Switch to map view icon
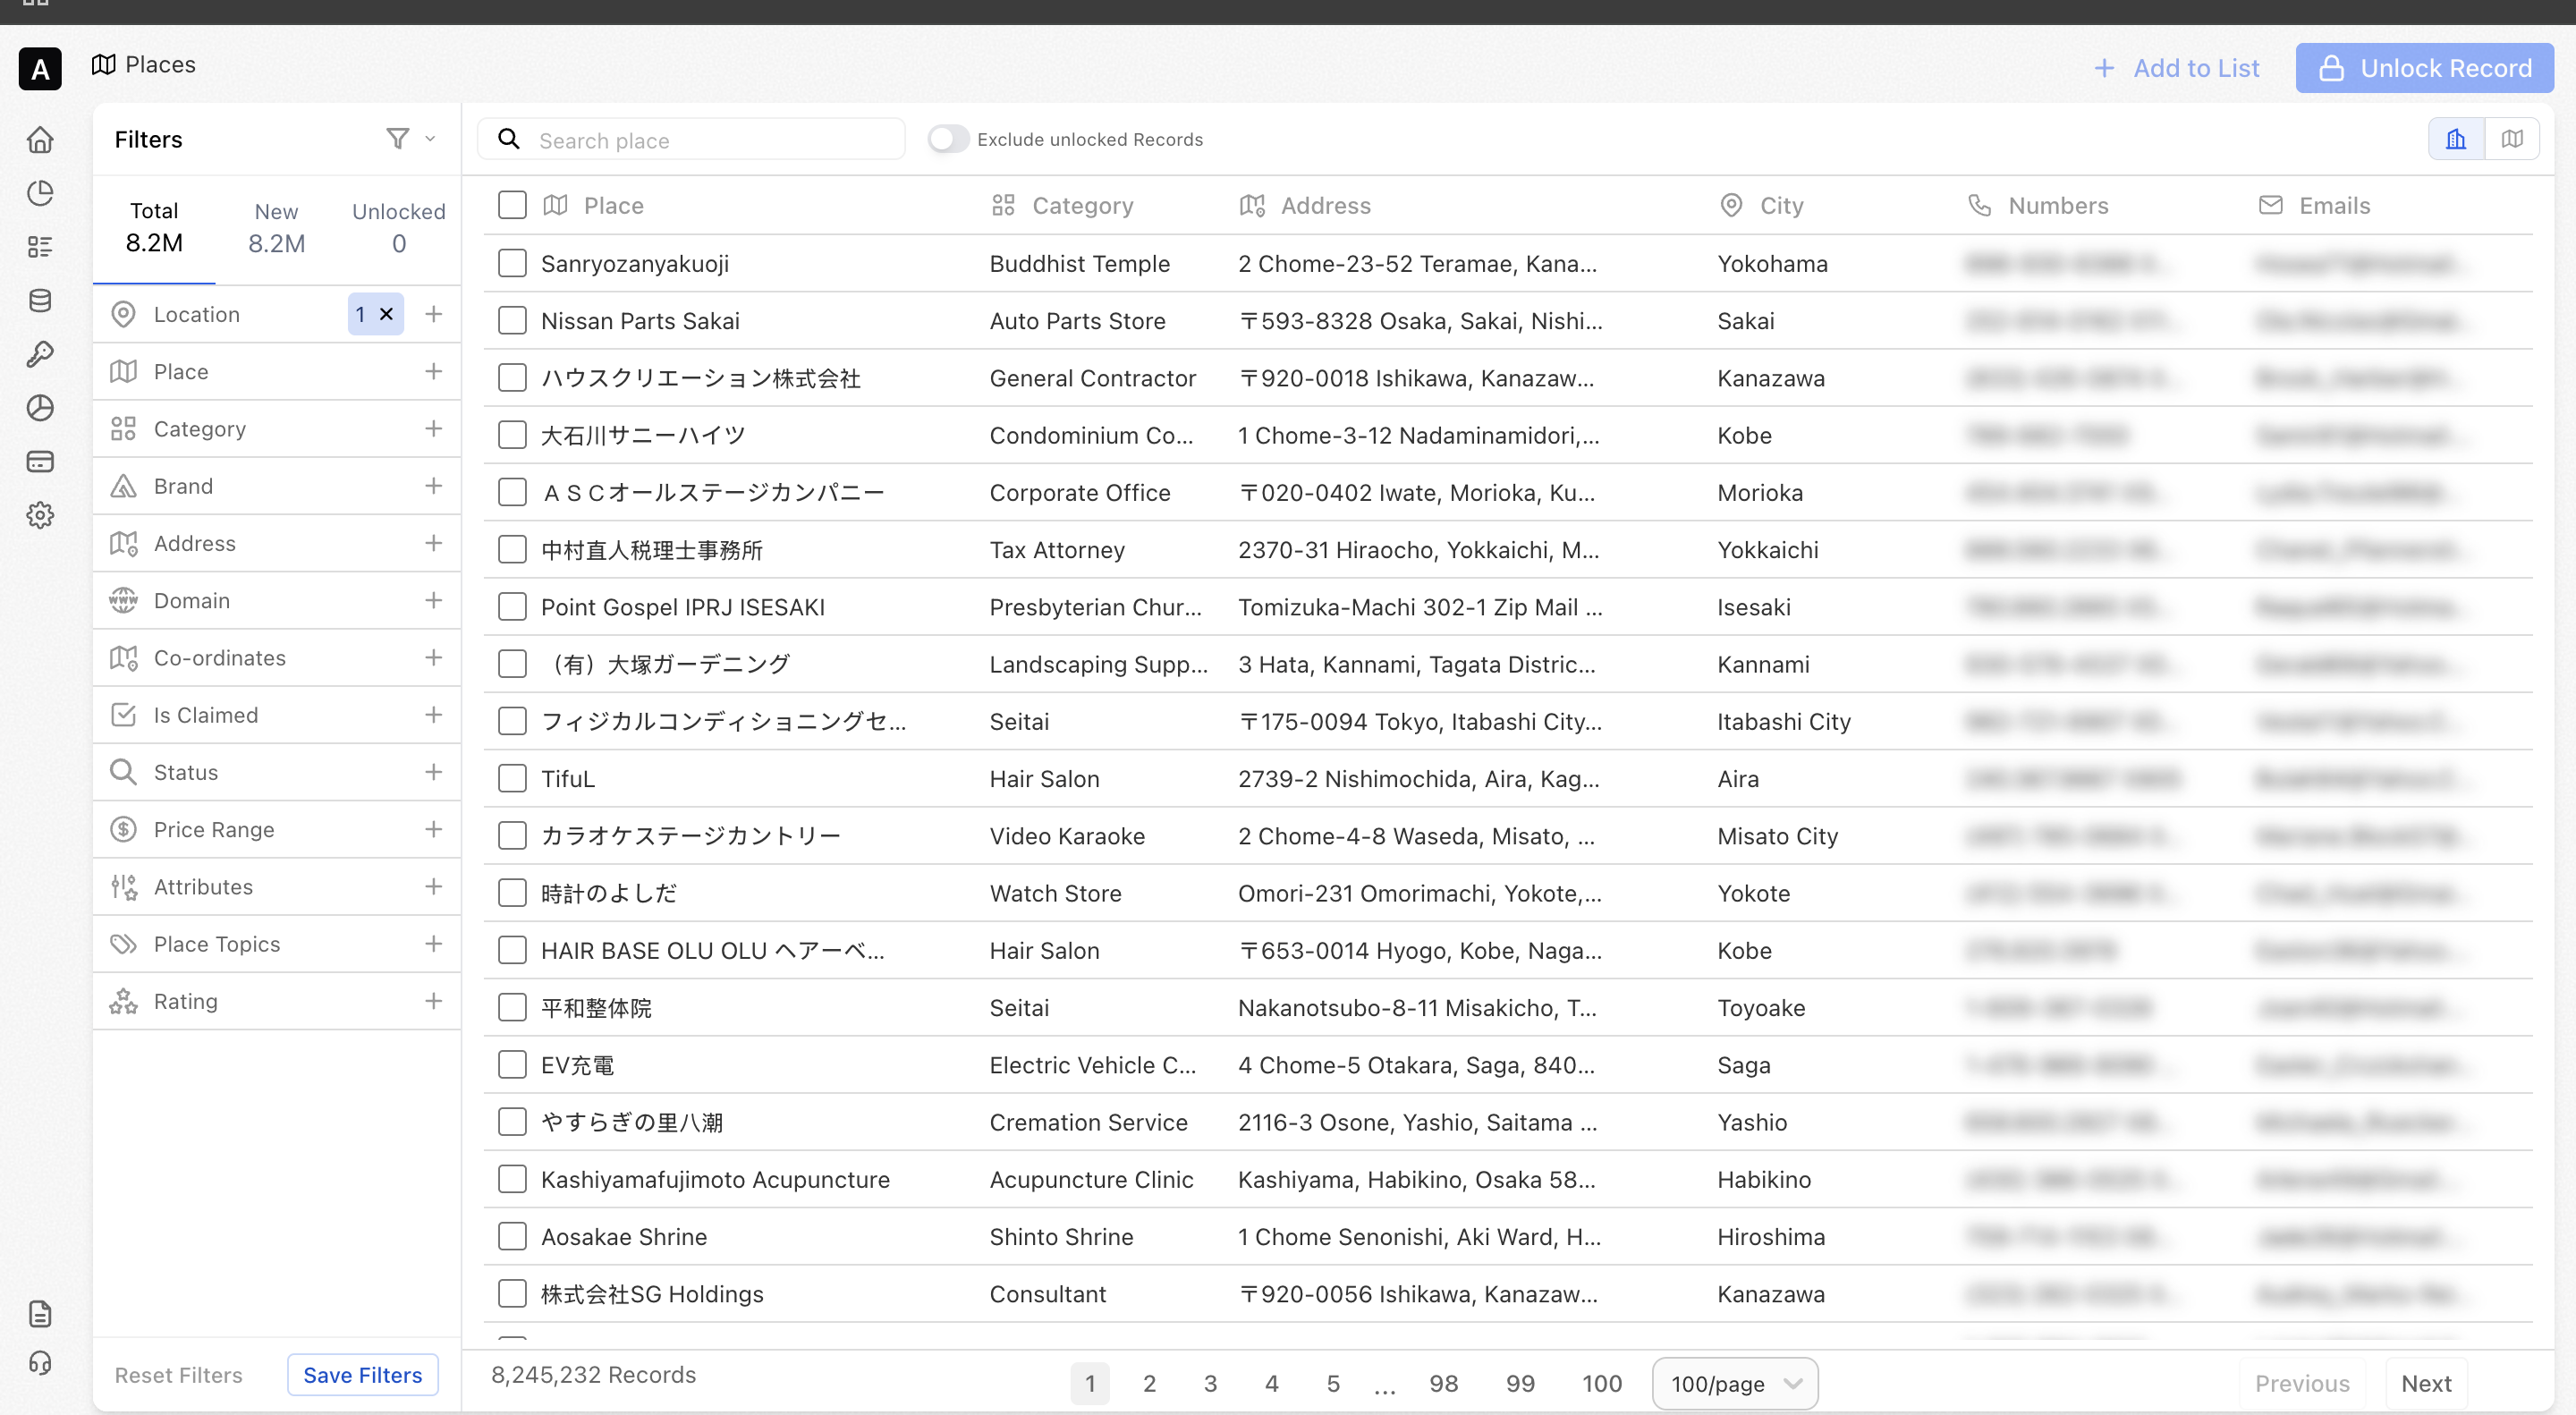The height and width of the screenshot is (1415, 2576). coord(2512,139)
